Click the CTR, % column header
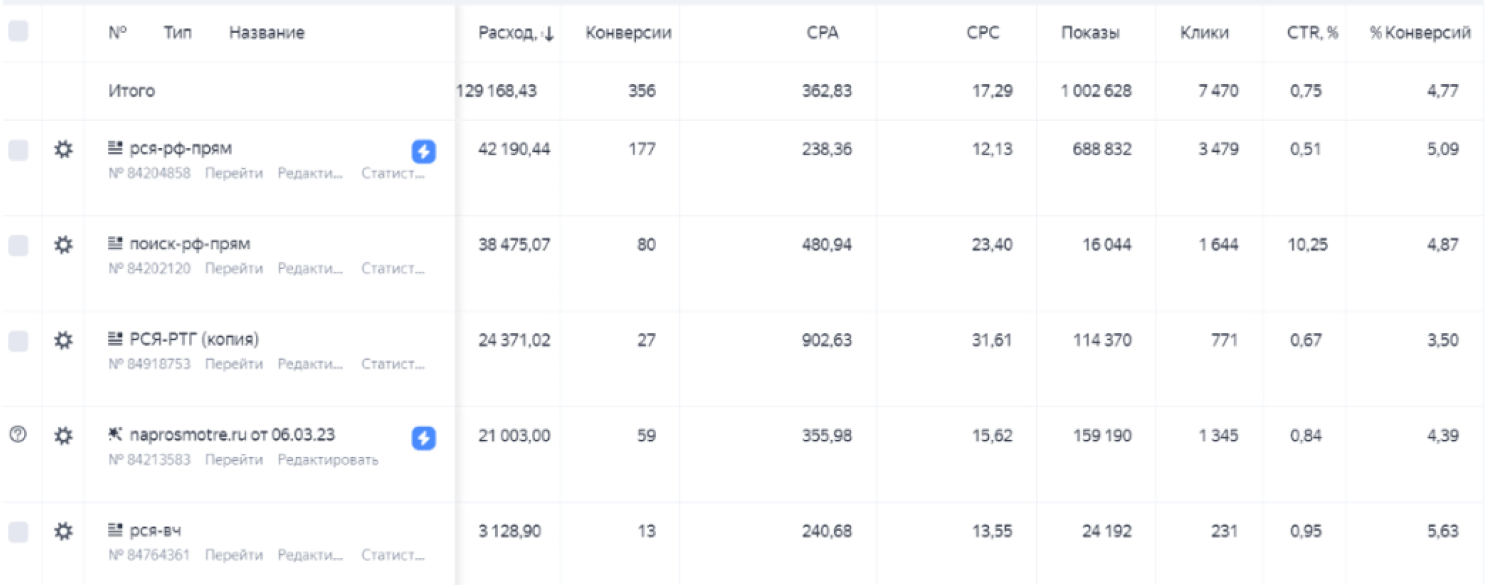Image resolution: width=1487 pixels, height=585 pixels. (1313, 33)
